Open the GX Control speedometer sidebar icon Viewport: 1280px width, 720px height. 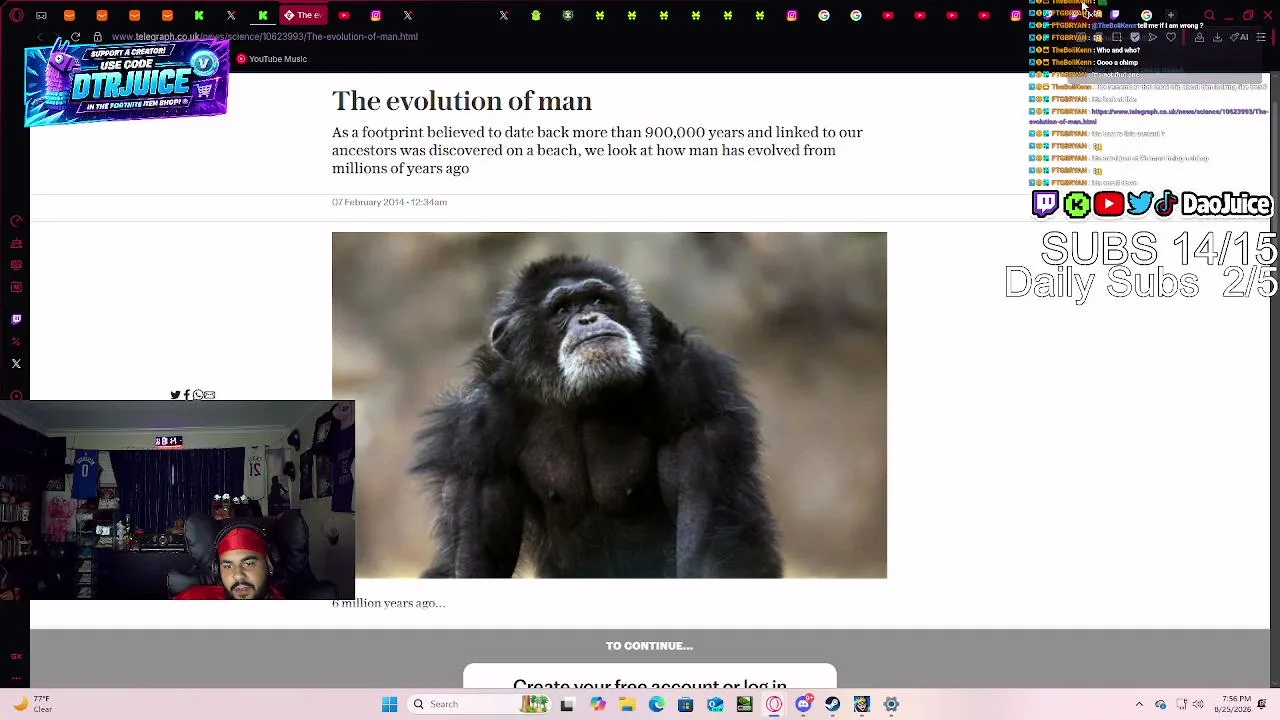[16, 221]
